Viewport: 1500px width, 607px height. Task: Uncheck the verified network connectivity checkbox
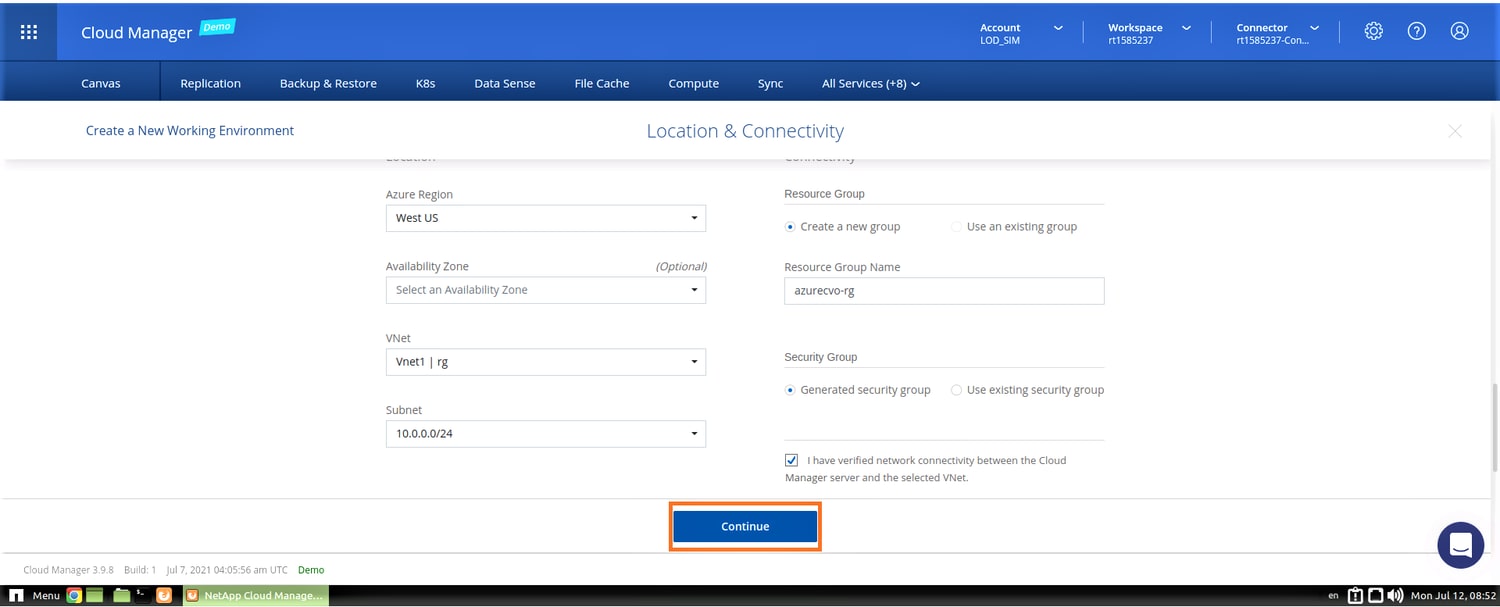(x=792, y=461)
